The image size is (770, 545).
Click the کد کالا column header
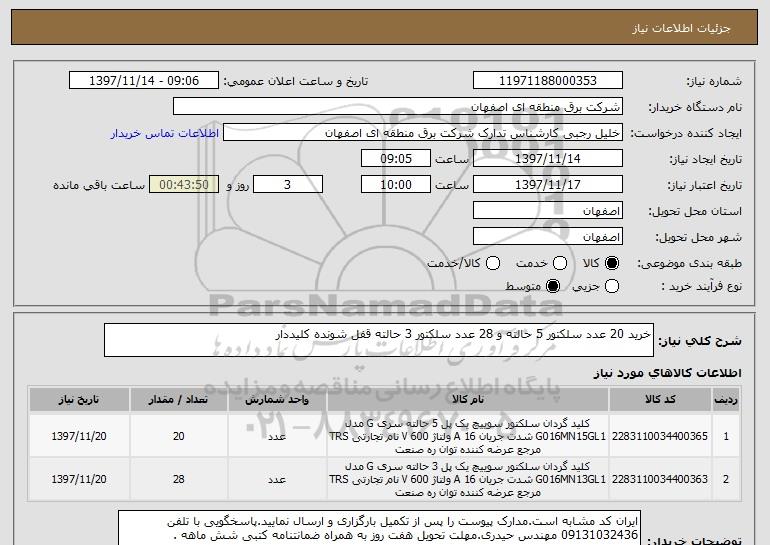660,400
